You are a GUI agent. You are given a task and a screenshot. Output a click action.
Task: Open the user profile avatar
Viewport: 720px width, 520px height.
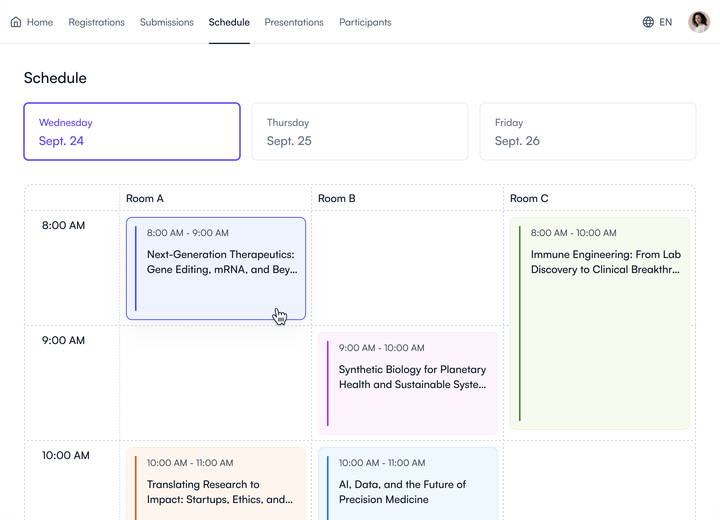[699, 22]
